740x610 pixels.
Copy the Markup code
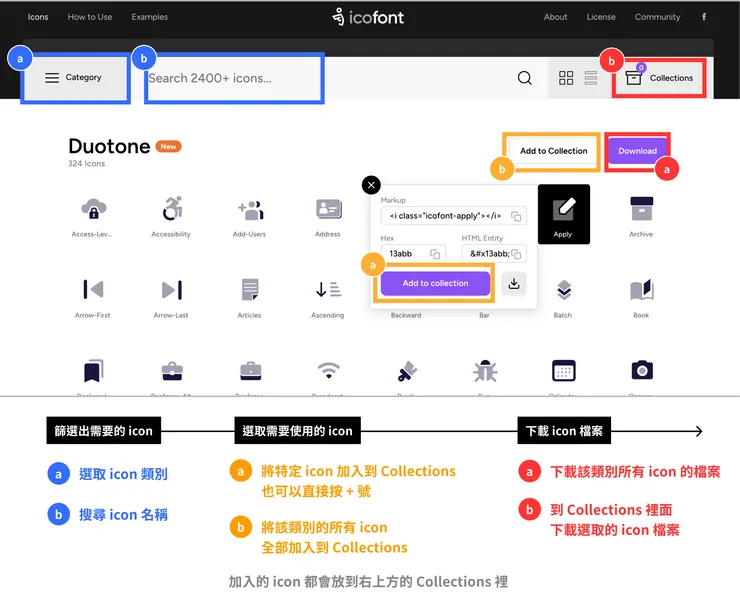(x=516, y=217)
